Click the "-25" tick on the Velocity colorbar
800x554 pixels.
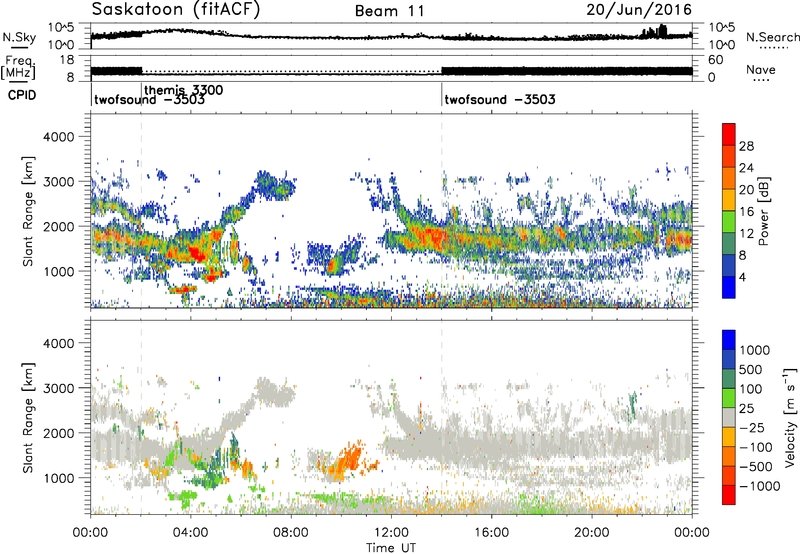[x=754, y=427]
